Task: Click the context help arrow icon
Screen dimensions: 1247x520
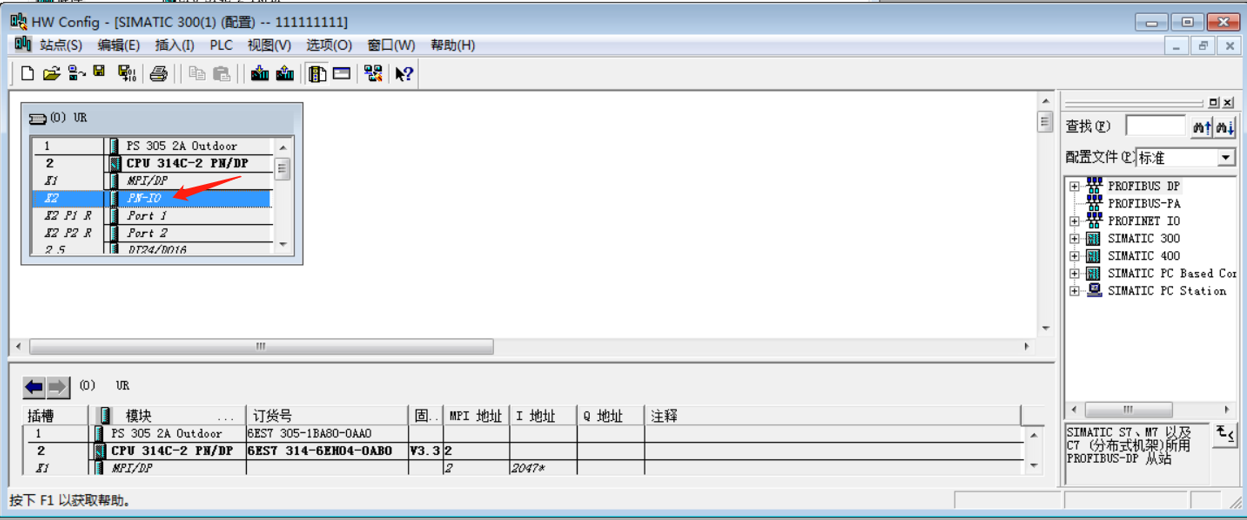Action: 404,73
